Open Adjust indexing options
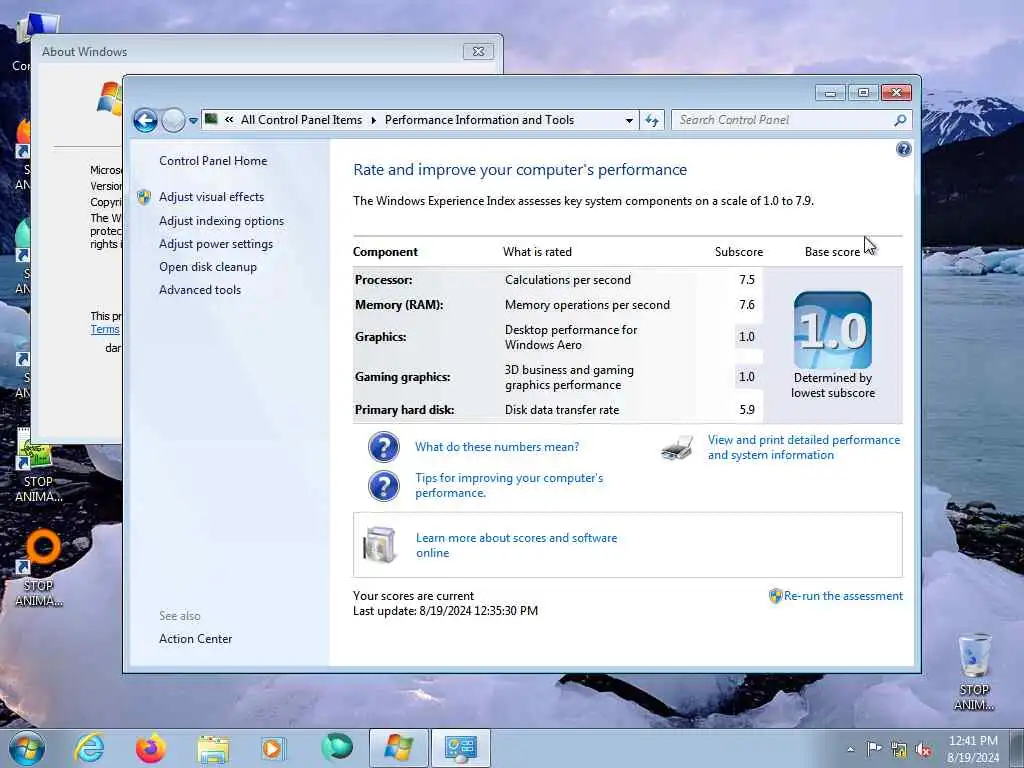Image resolution: width=1024 pixels, height=768 pixels. (221, 221)
